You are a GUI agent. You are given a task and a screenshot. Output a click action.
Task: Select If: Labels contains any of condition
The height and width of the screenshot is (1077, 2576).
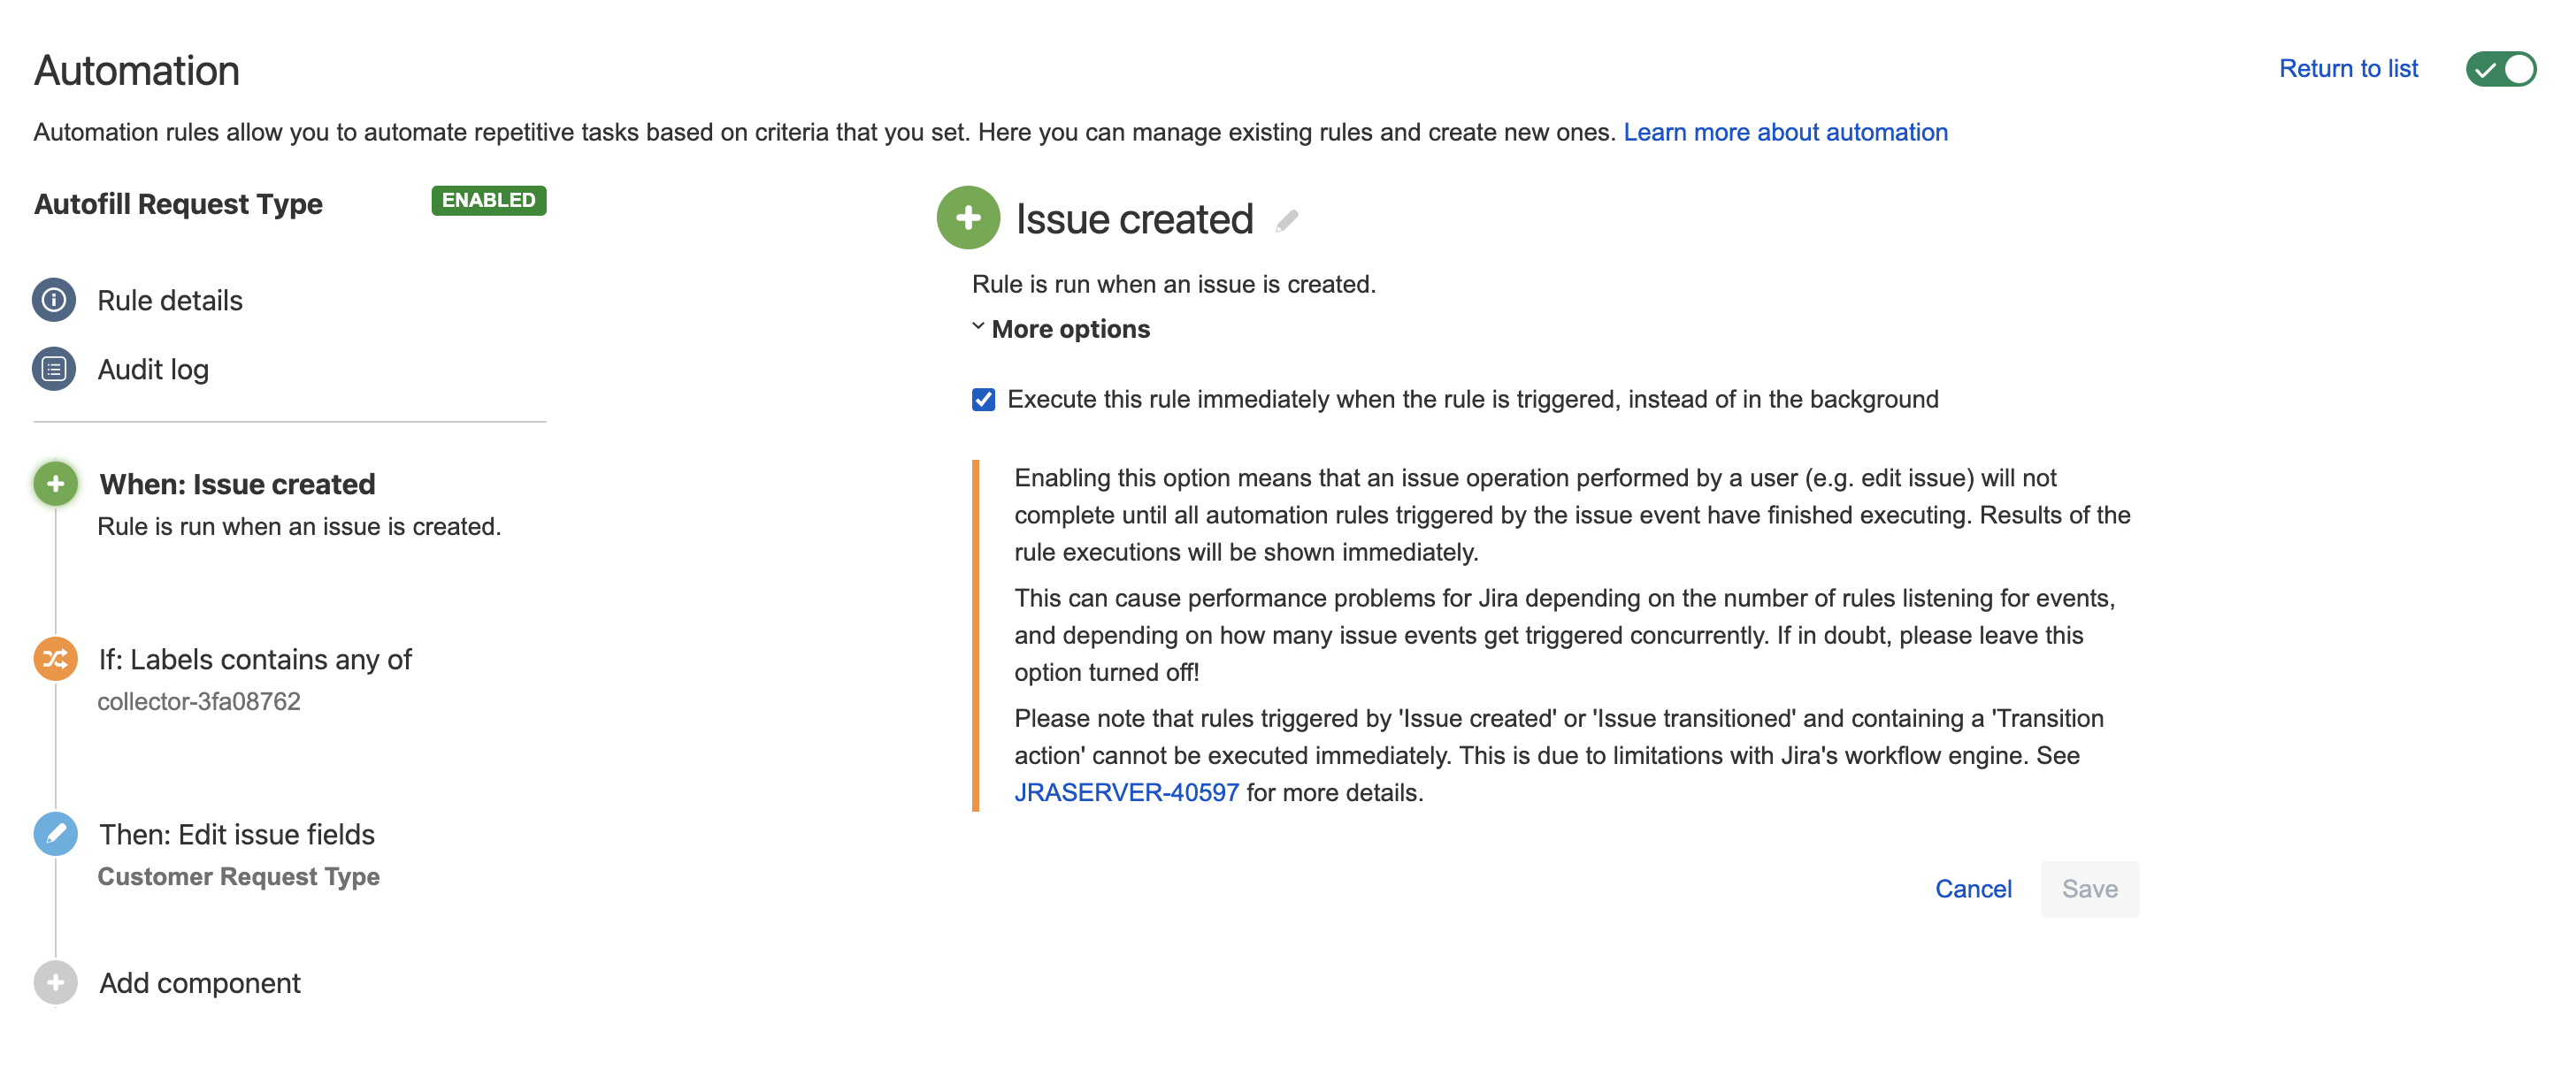point(255,659)
